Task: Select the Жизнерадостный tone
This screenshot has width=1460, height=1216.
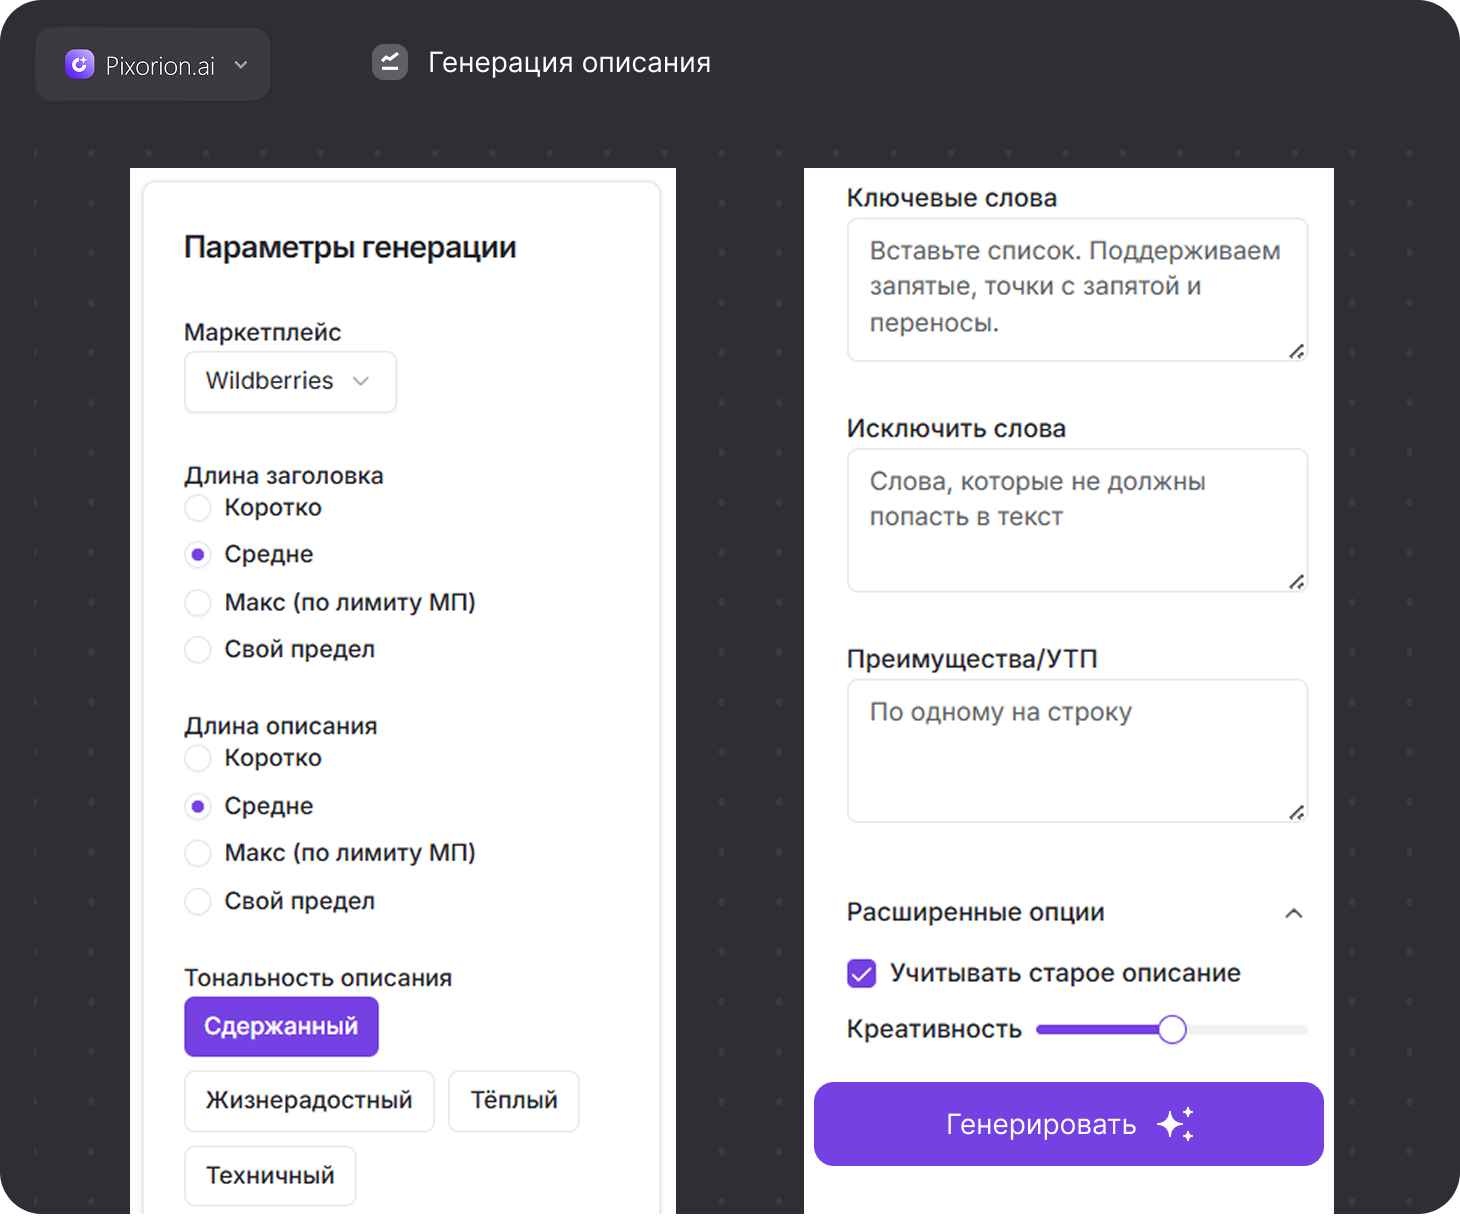Action: [309, 1100]
